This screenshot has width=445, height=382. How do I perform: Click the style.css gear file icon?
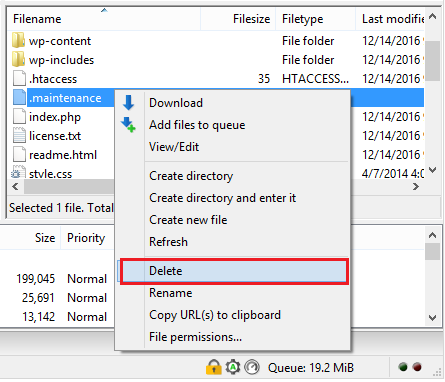(x=18, y=172)
